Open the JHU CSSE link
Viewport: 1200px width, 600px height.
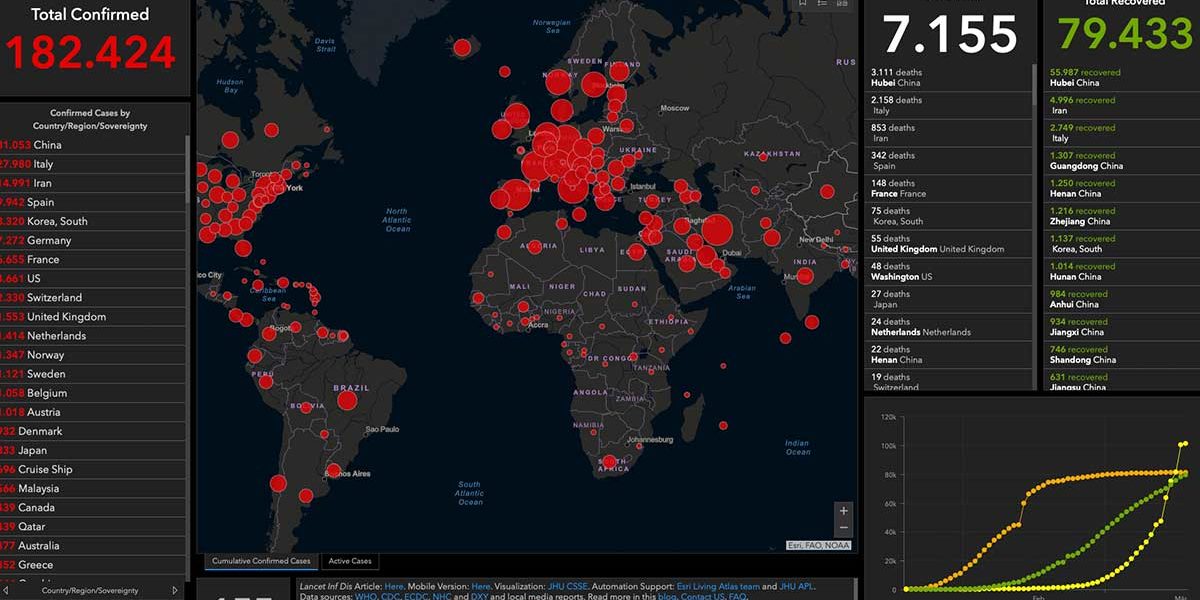[x=567, y=586]
